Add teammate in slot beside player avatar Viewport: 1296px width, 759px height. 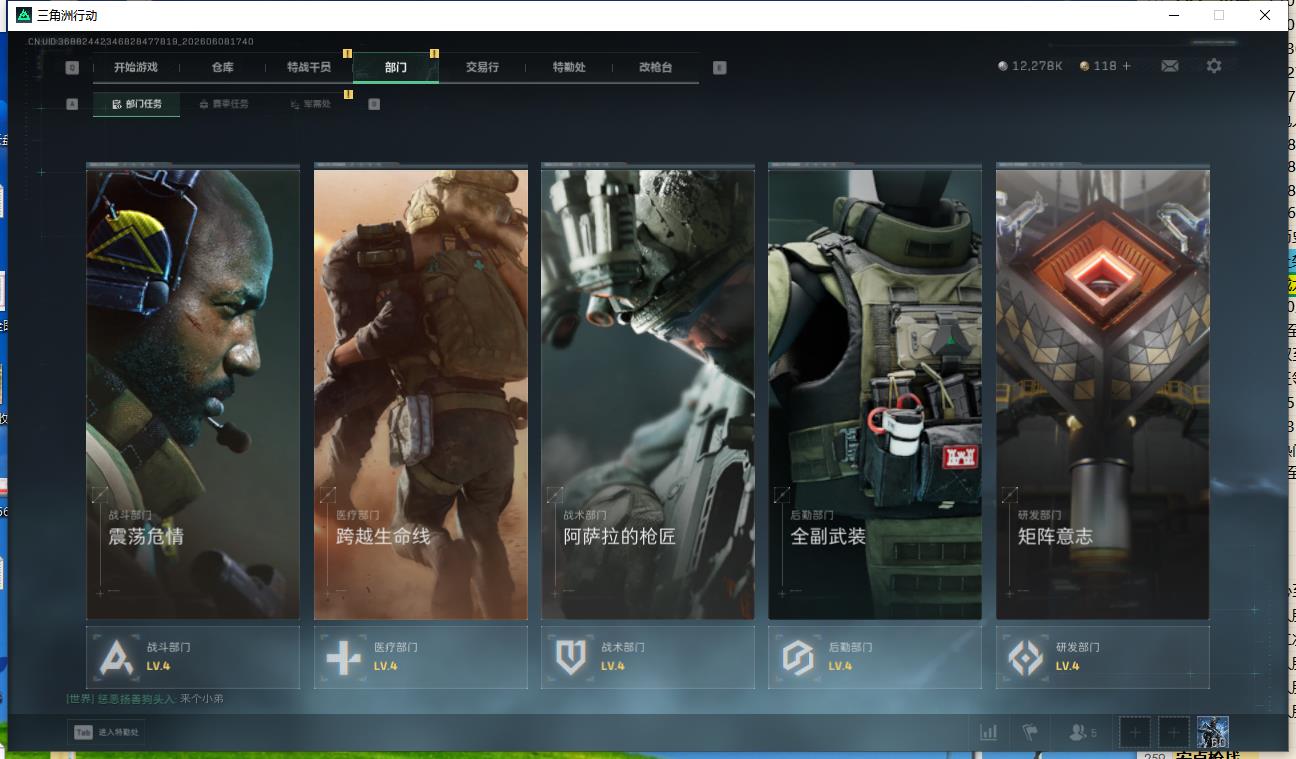pyautogui.click(x=1174, y=732)
